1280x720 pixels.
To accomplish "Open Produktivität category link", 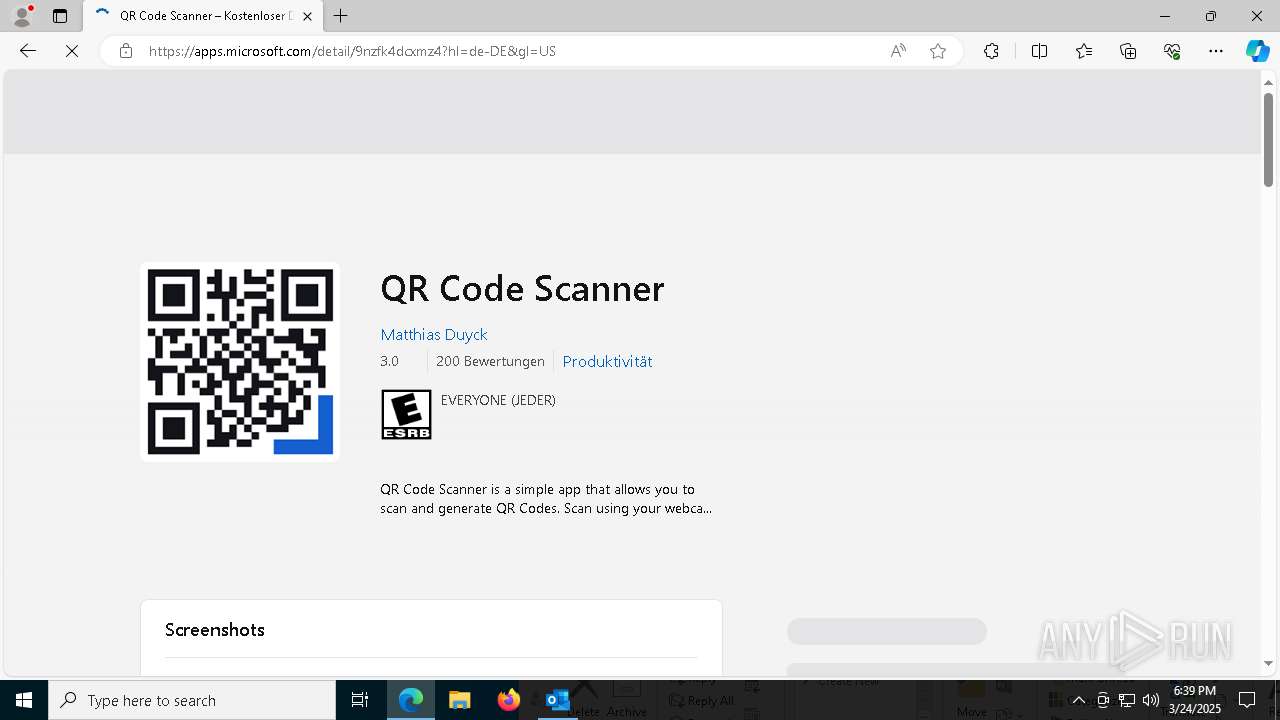I will click(607, 361).
